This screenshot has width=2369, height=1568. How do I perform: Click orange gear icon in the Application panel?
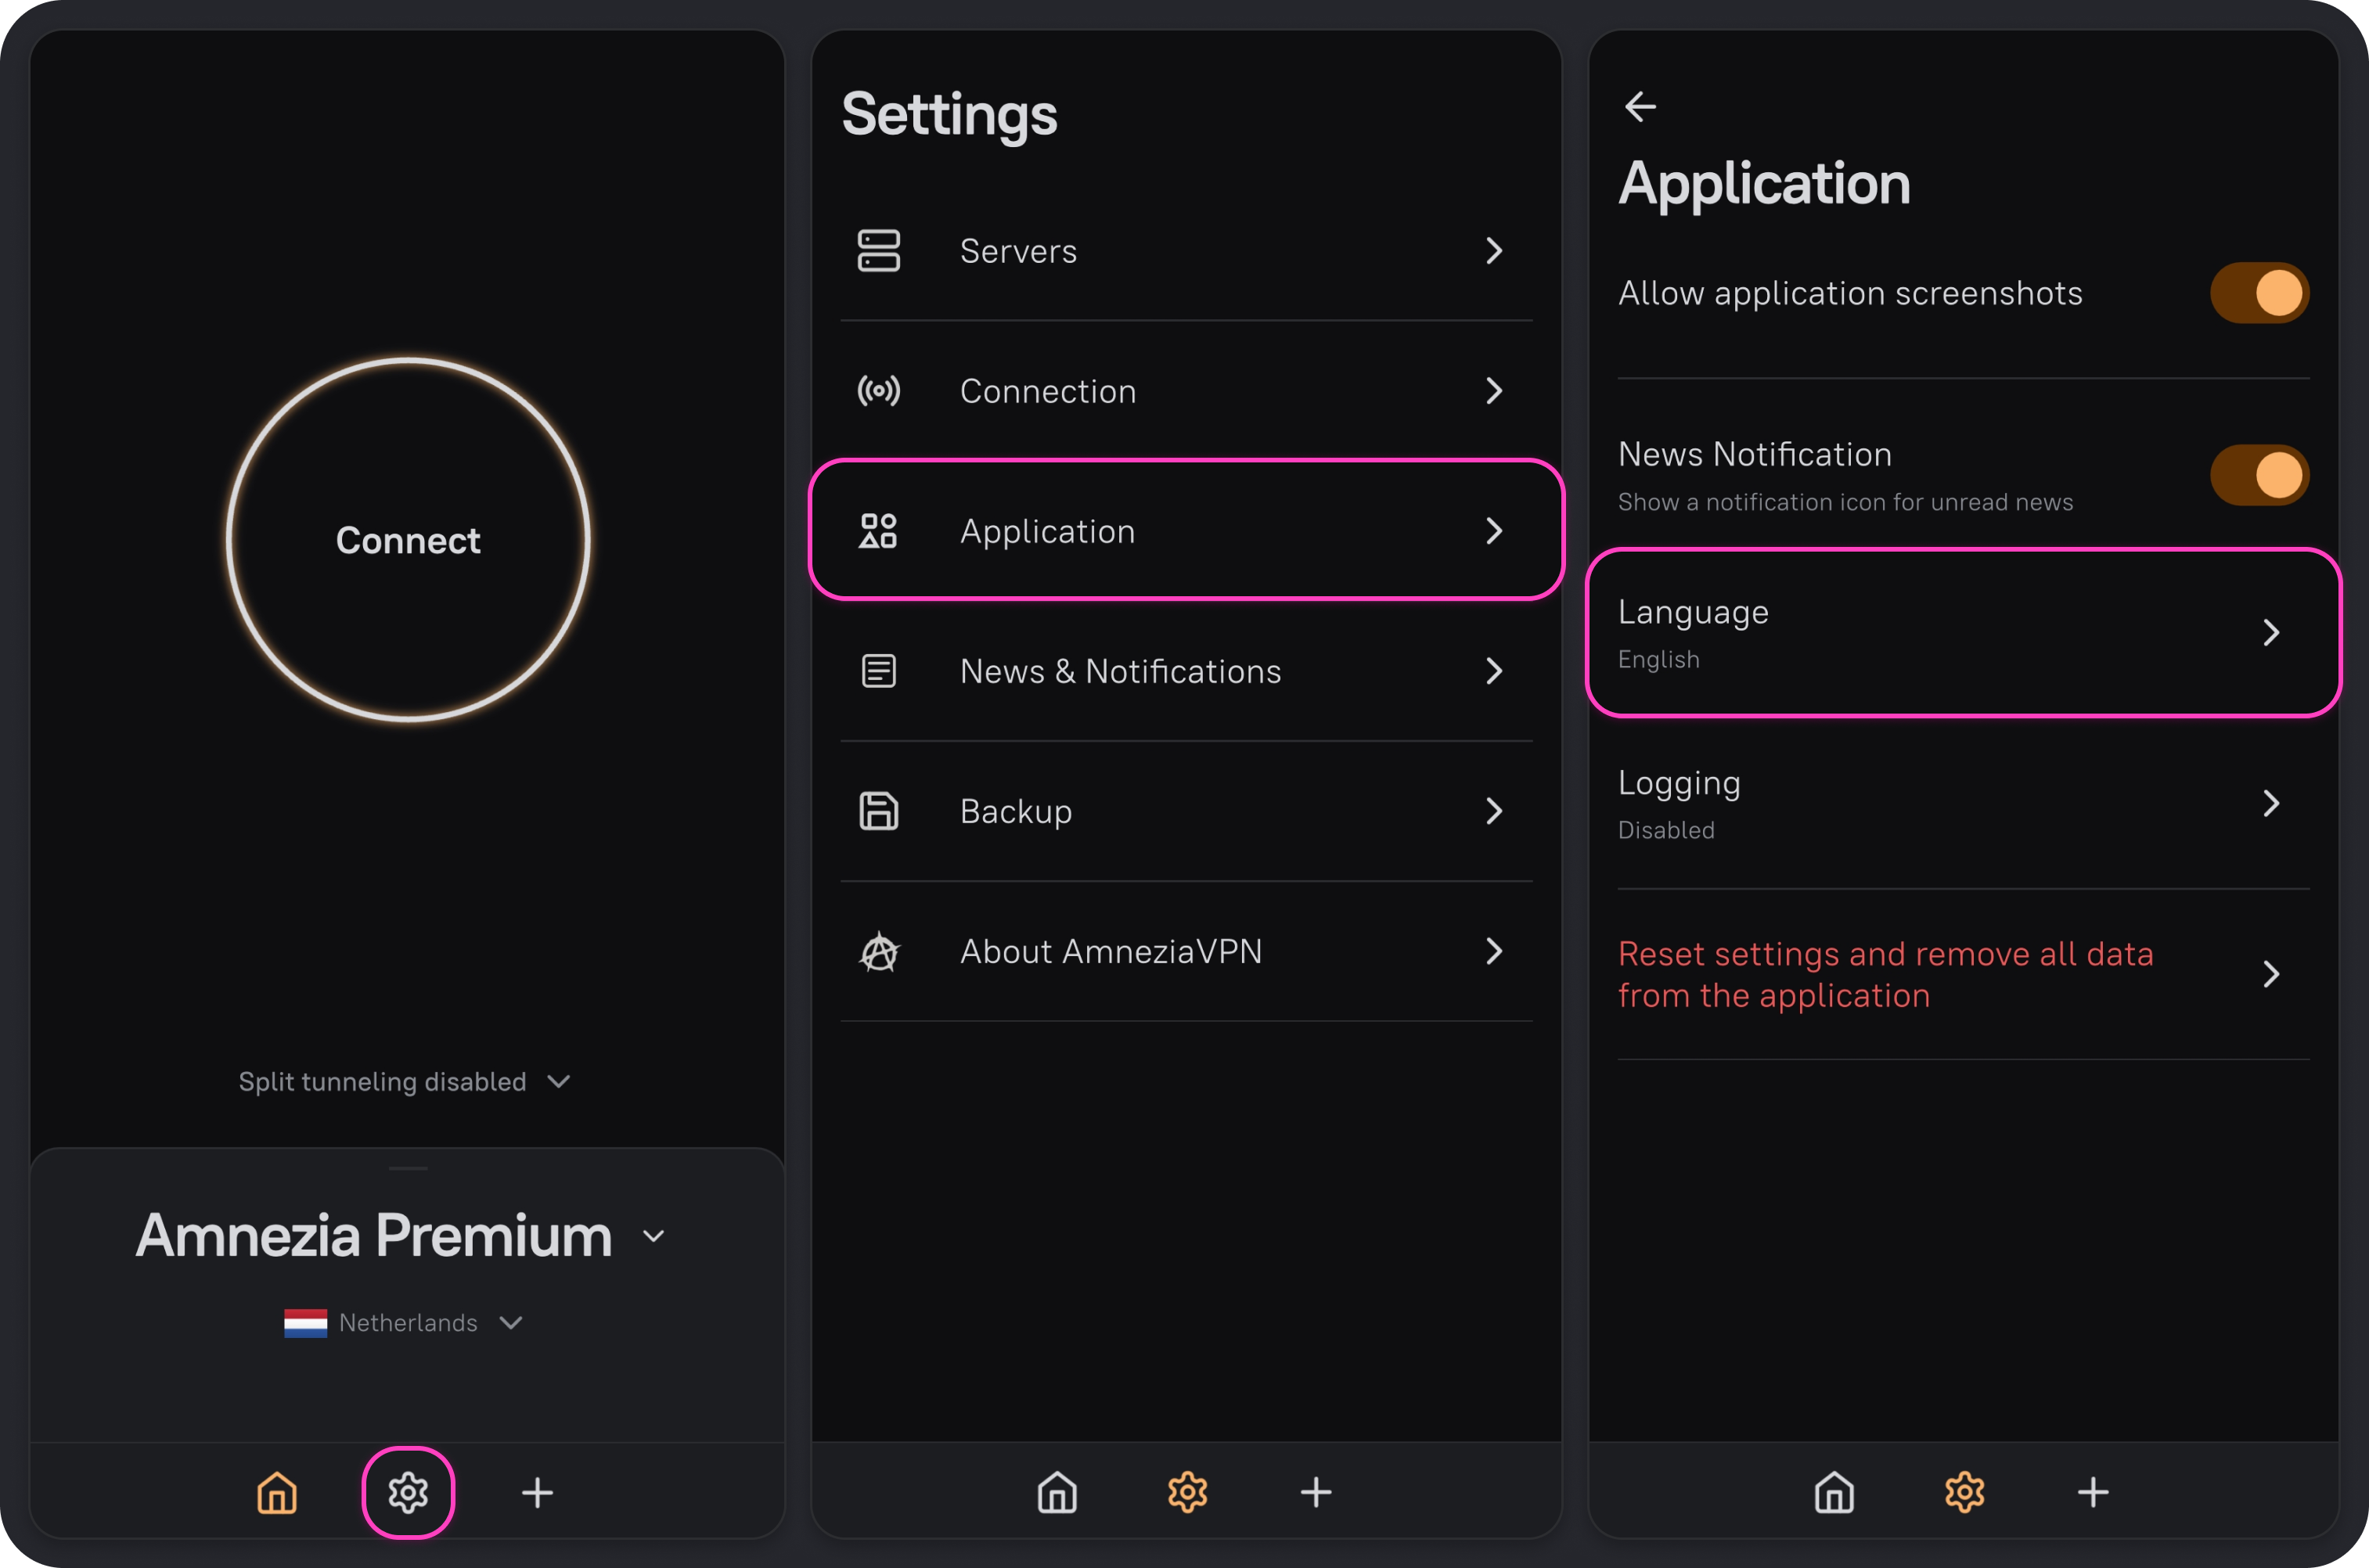click(x=1964, y=1493)
